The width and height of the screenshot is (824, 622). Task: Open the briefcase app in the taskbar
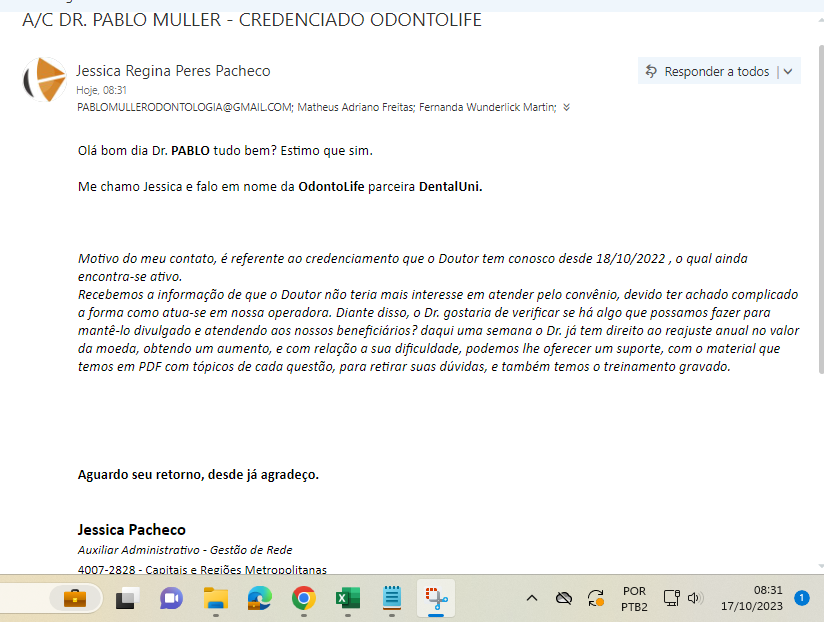click(75, 598)
